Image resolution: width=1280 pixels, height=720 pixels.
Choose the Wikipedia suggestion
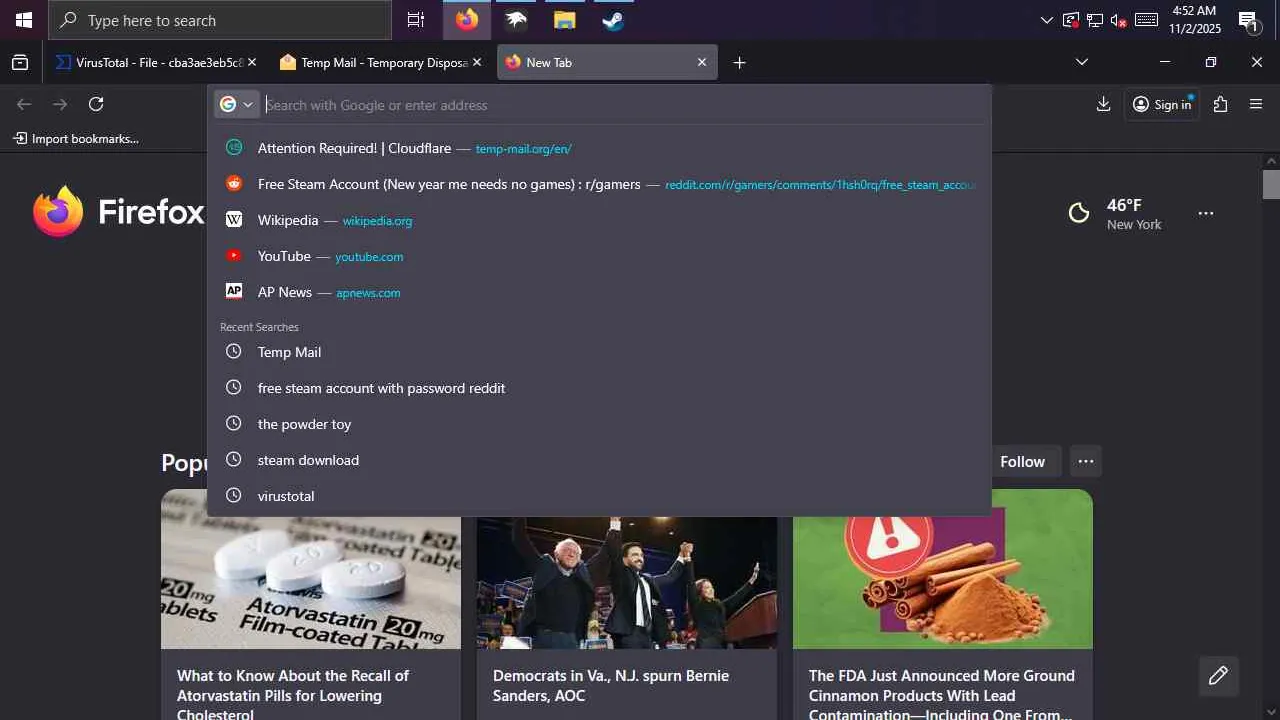point(600,220)
